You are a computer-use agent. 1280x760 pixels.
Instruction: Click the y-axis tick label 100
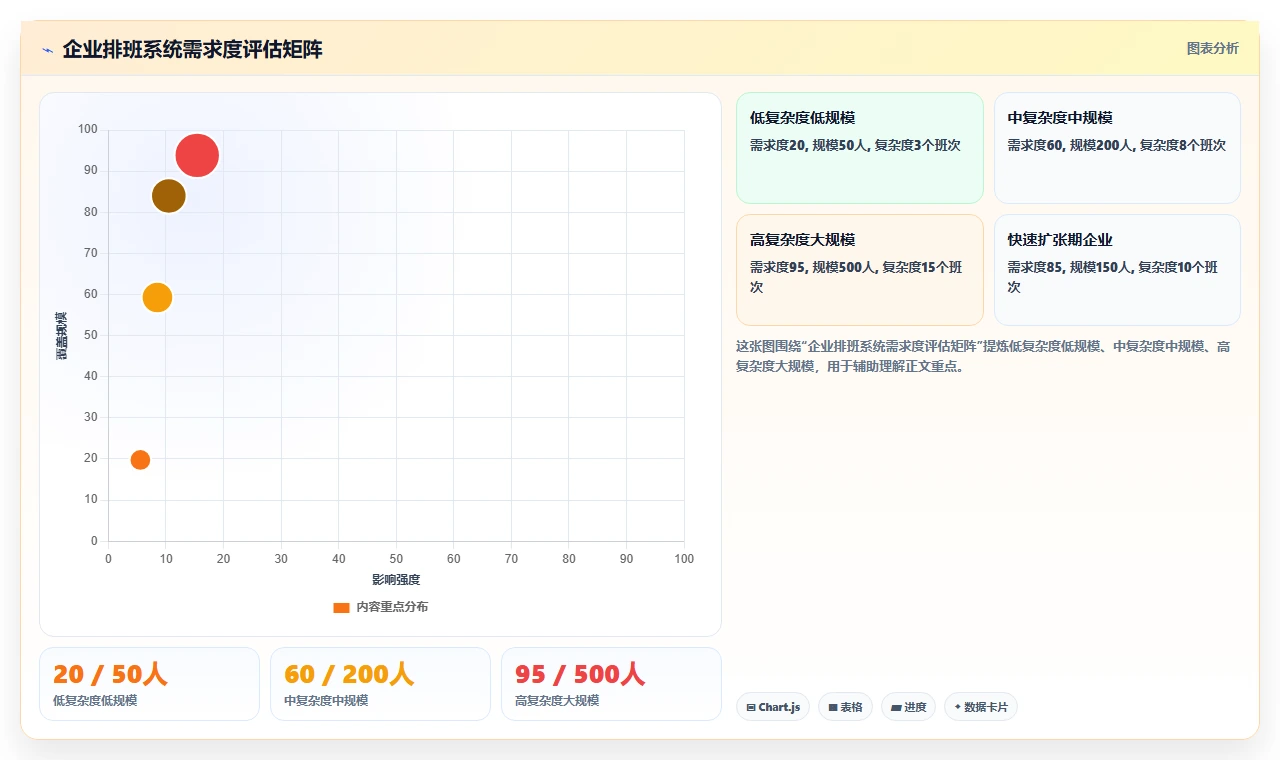click(x=88, y=129)
